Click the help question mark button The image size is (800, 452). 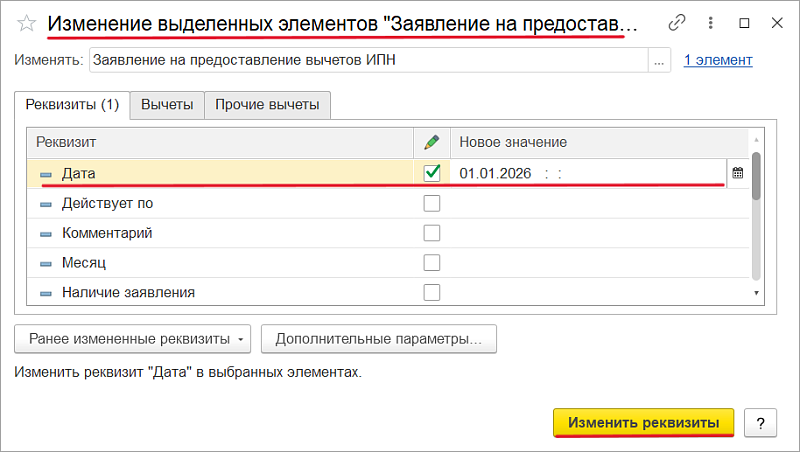tap(761, 423)
